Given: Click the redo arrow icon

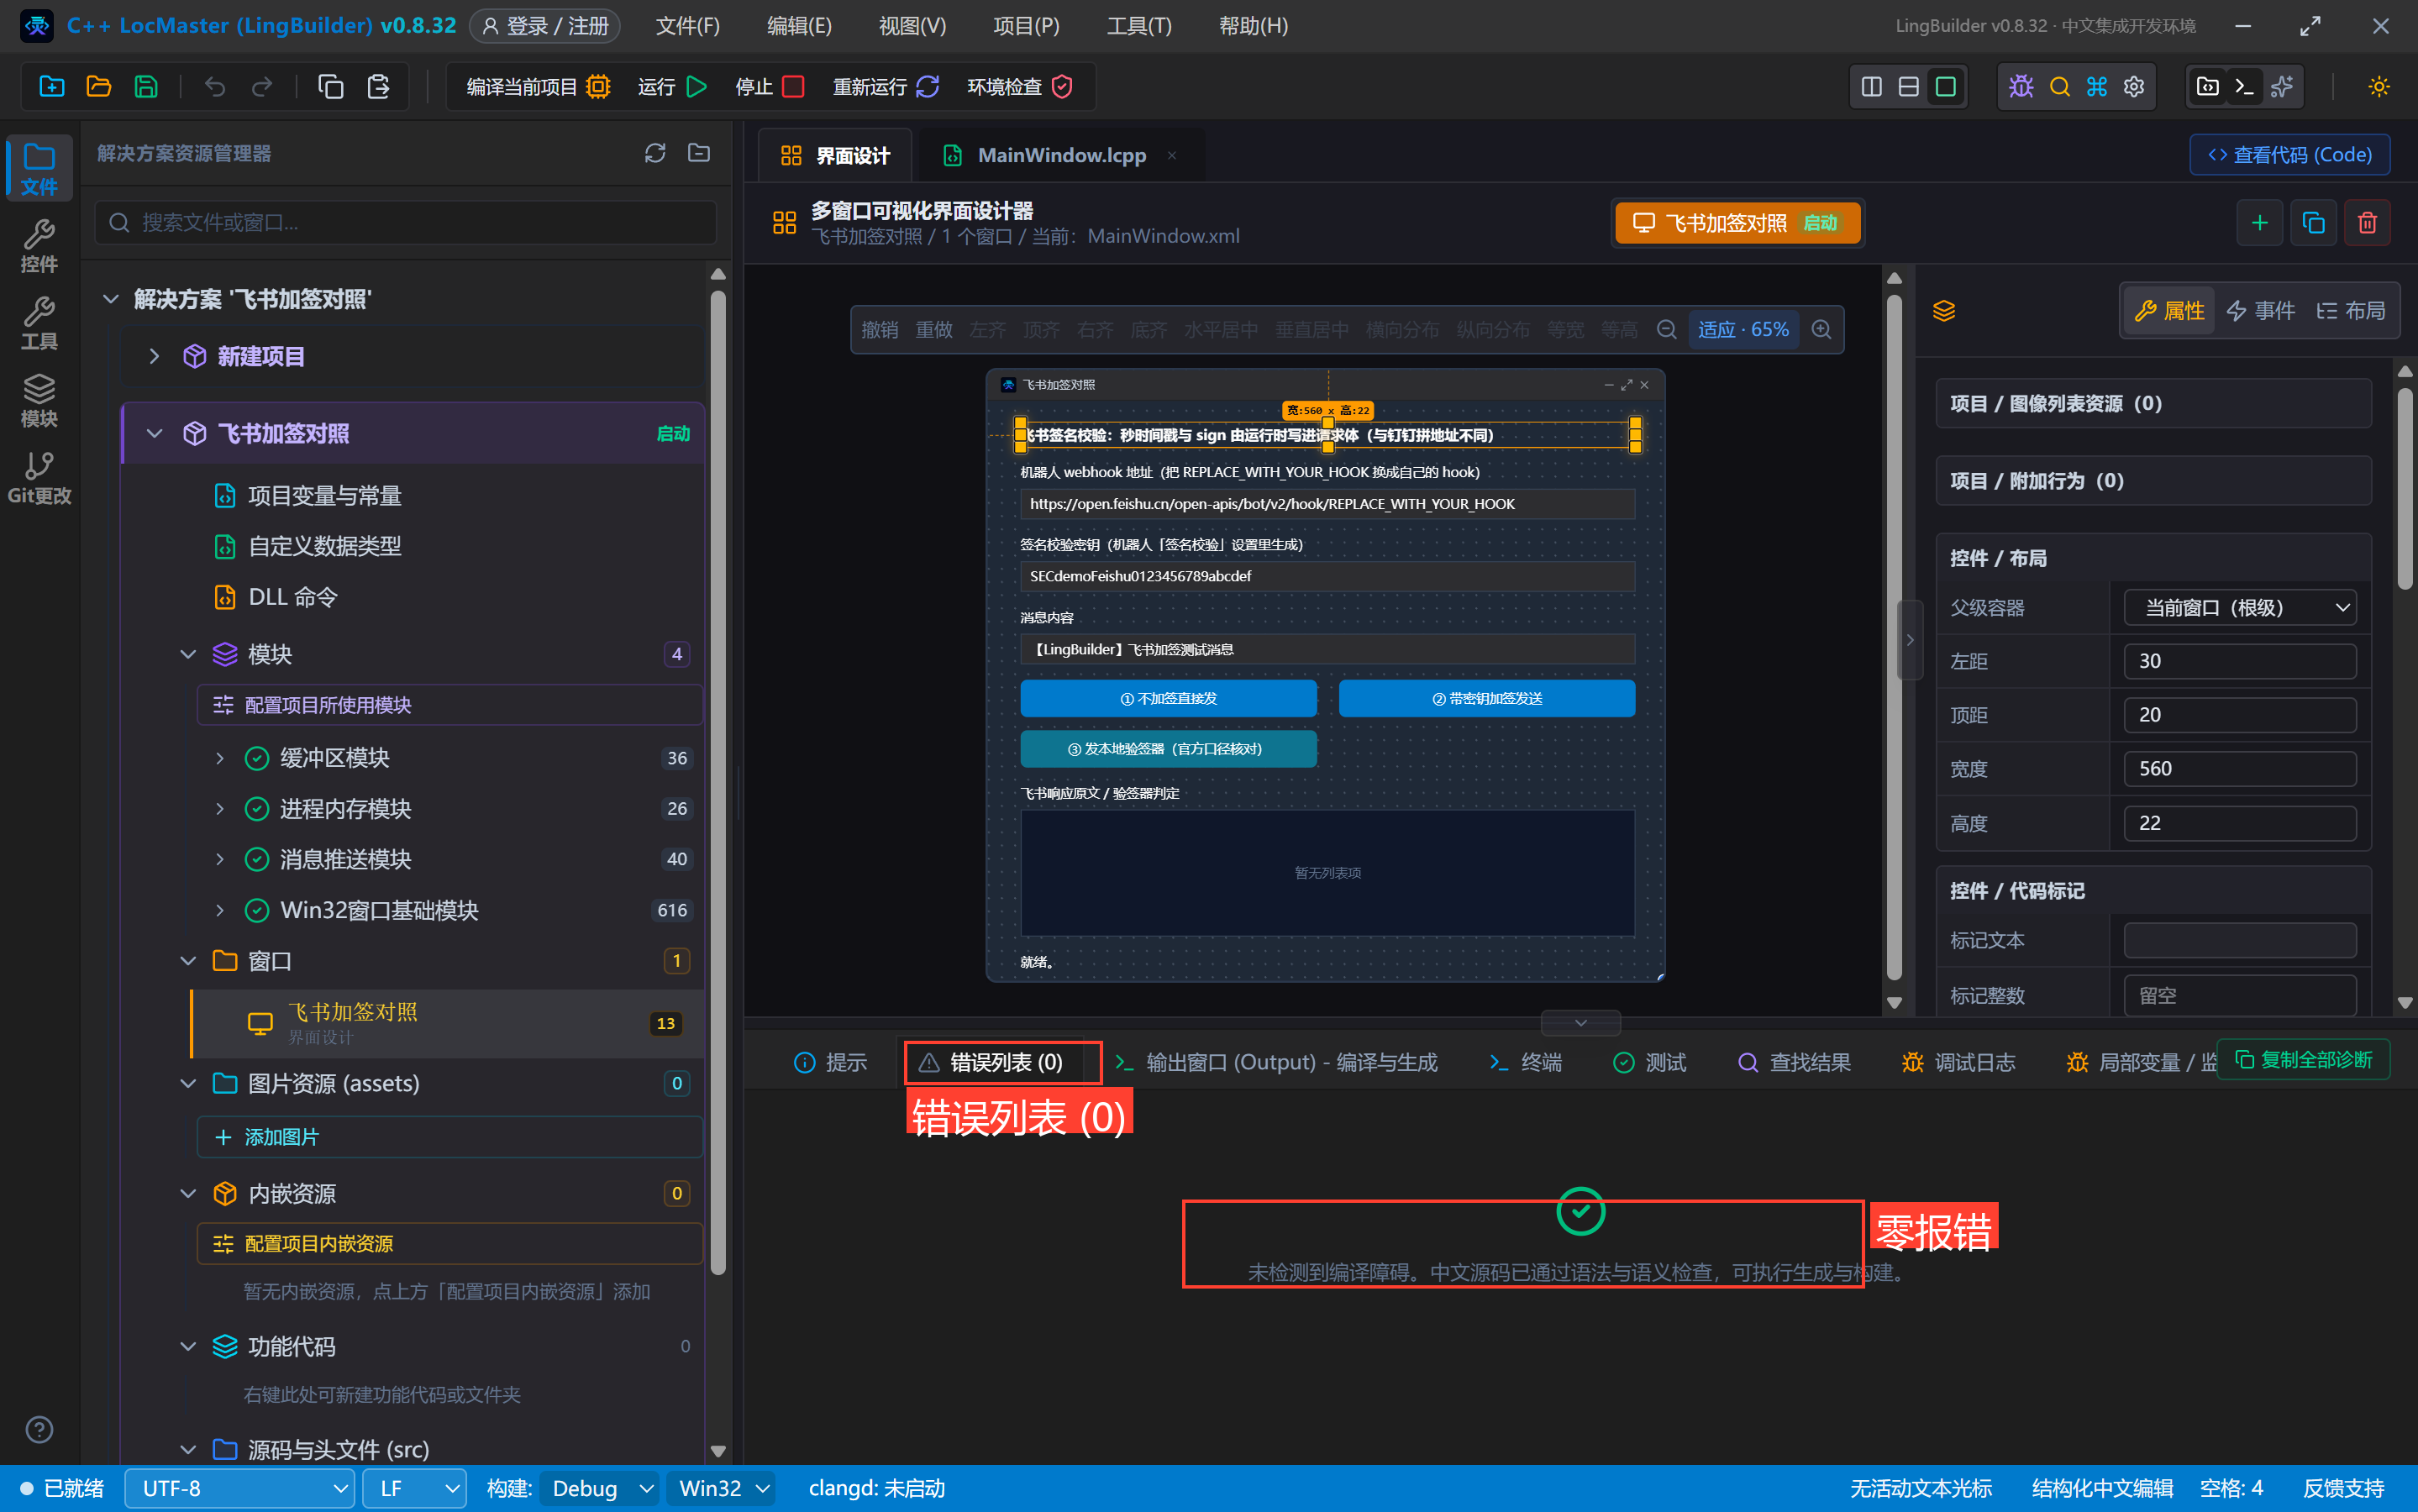Looking at the screenshot, I should point(262,87).
